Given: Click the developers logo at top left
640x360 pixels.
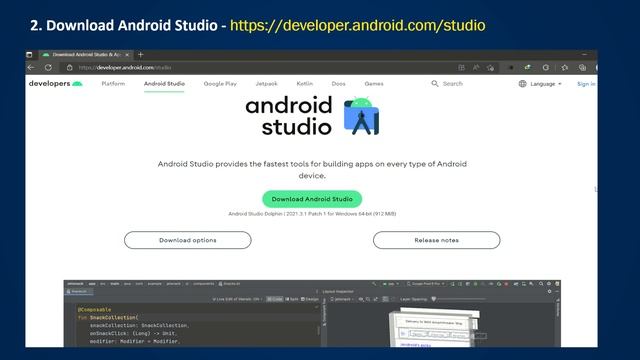Looking at the screenshot, I should click(x=56, y=83).
